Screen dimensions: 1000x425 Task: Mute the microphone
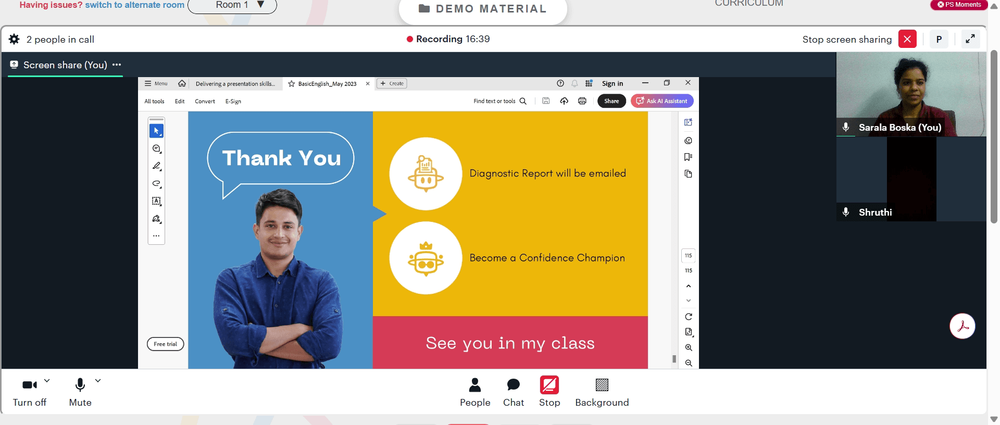(x=80, y=392)
